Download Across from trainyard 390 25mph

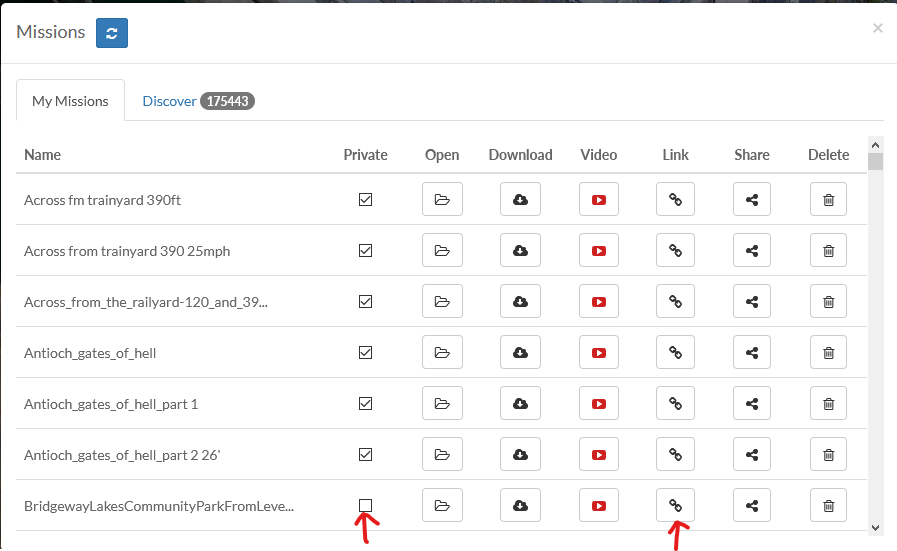[x=520, y=250]
